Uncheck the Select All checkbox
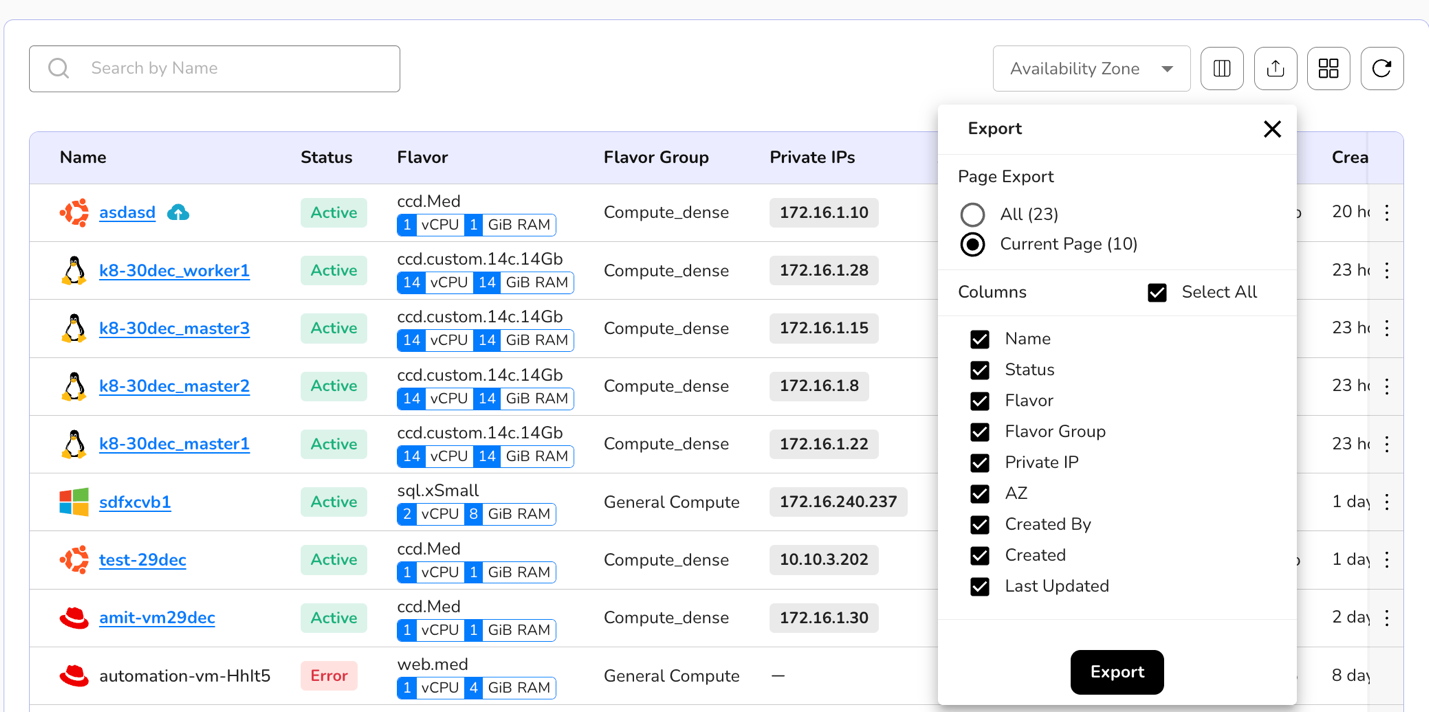1429x712 pixels. coord(1157,293)
